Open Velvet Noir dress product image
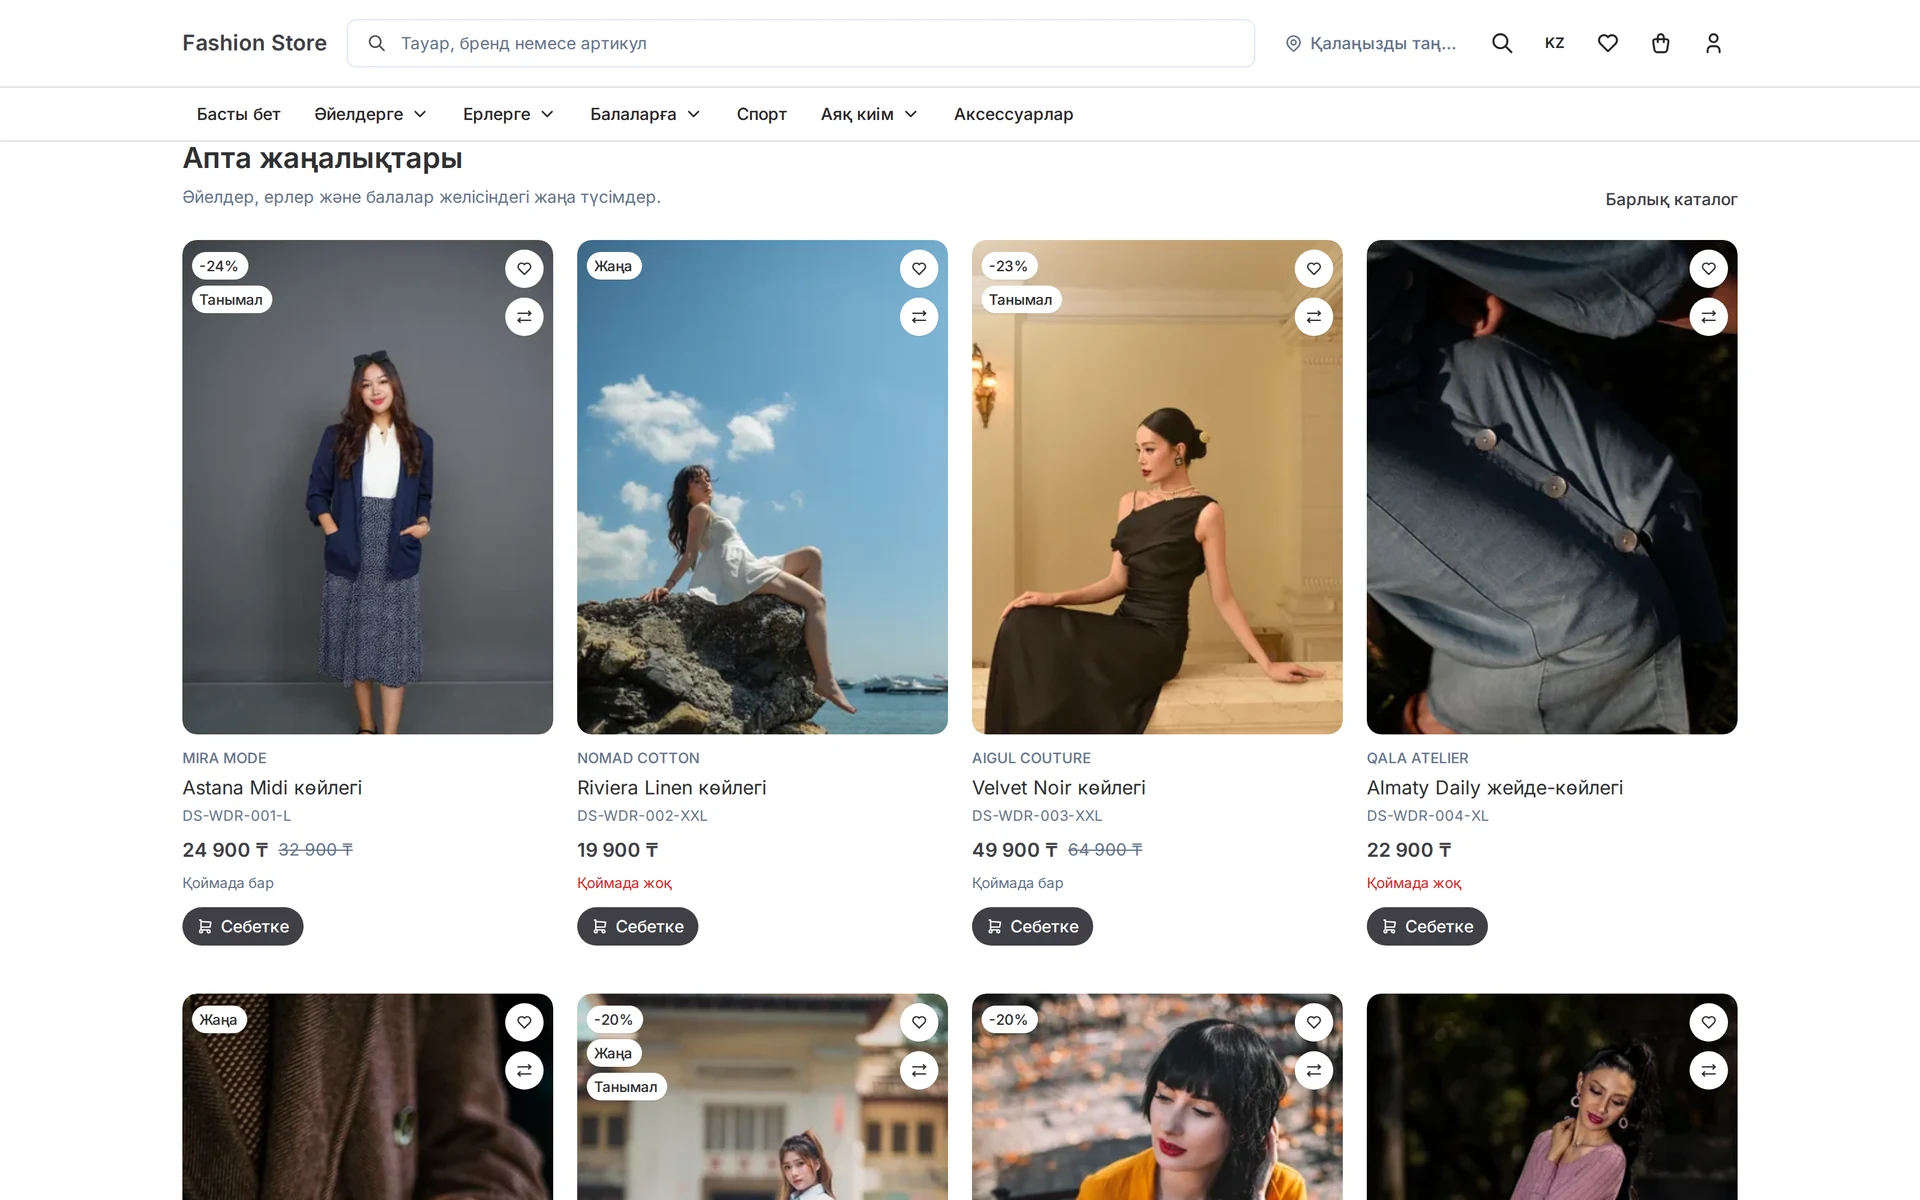Screen dimensions: 1920x1200 click(x=1157, y=487)
